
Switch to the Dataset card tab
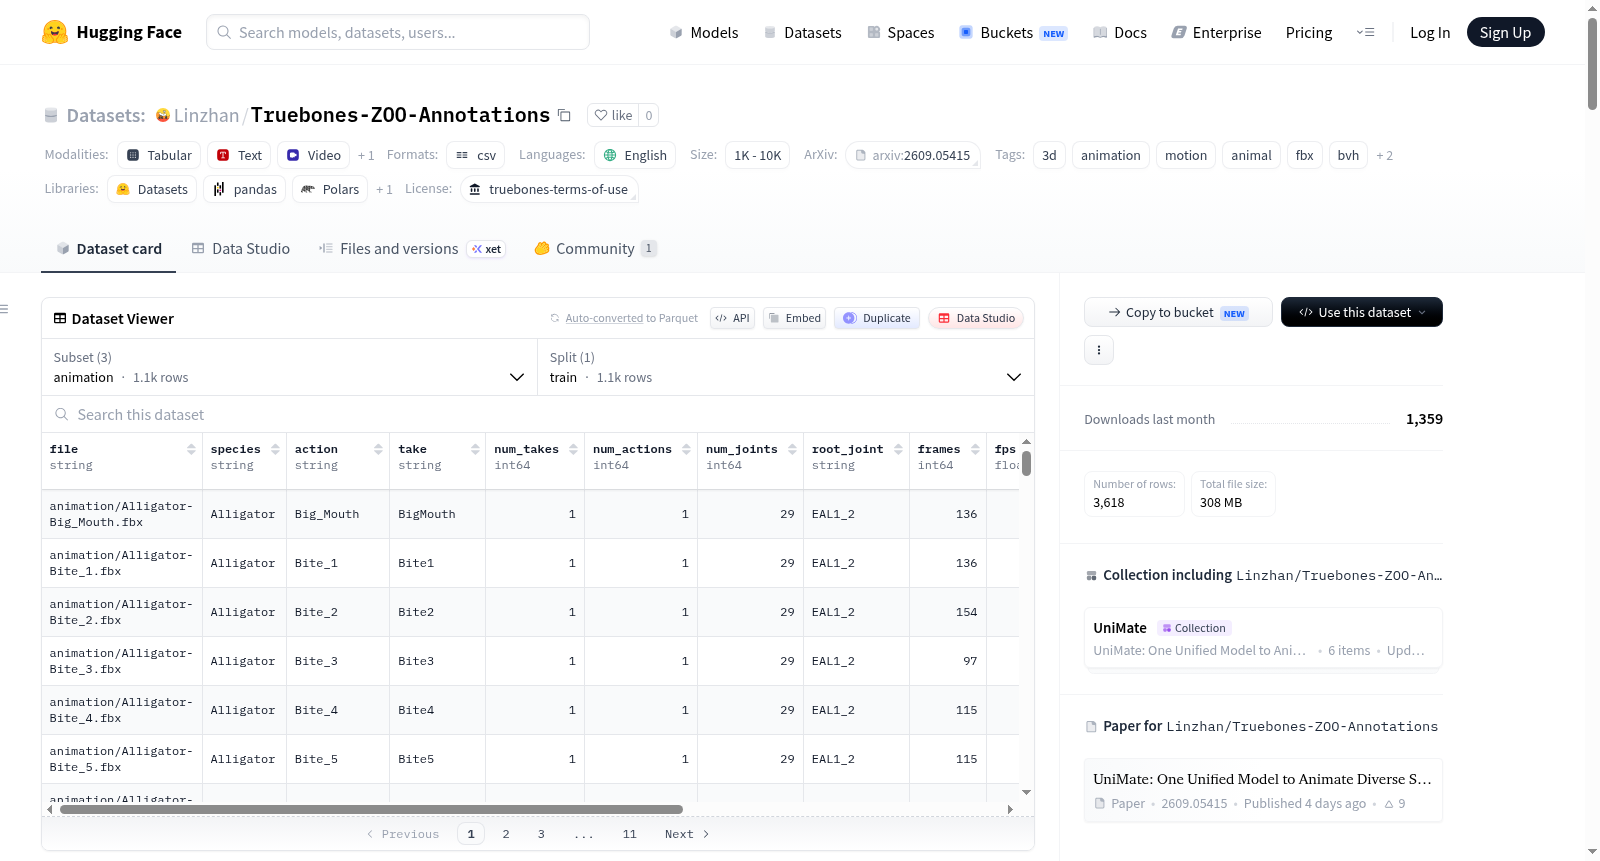[109, 249]
